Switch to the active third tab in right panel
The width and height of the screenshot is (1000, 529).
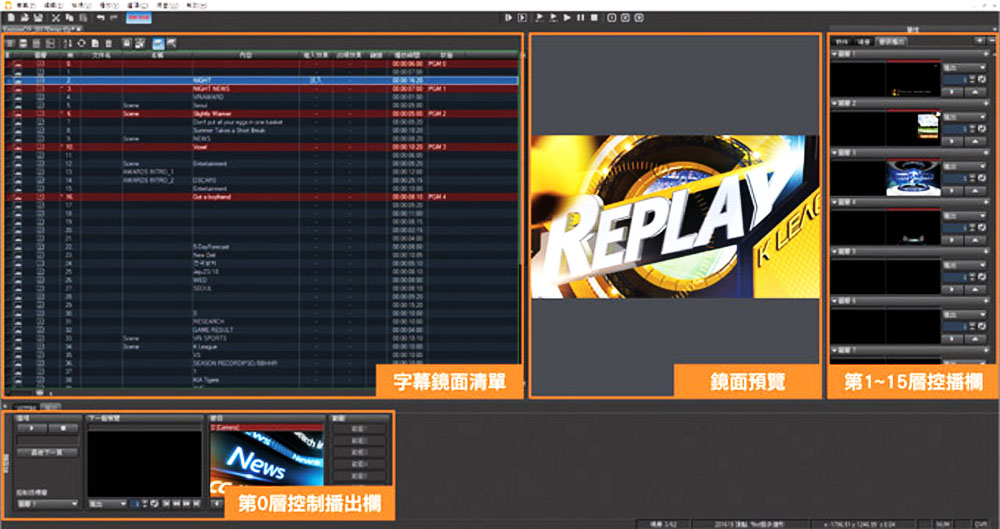(x=892, y=42)
